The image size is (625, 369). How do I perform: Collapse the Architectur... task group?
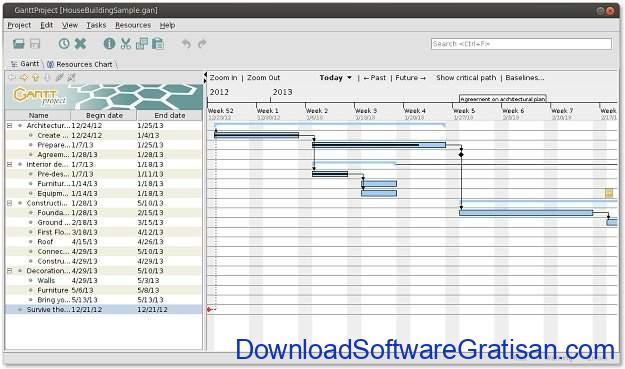click(10, 126)
